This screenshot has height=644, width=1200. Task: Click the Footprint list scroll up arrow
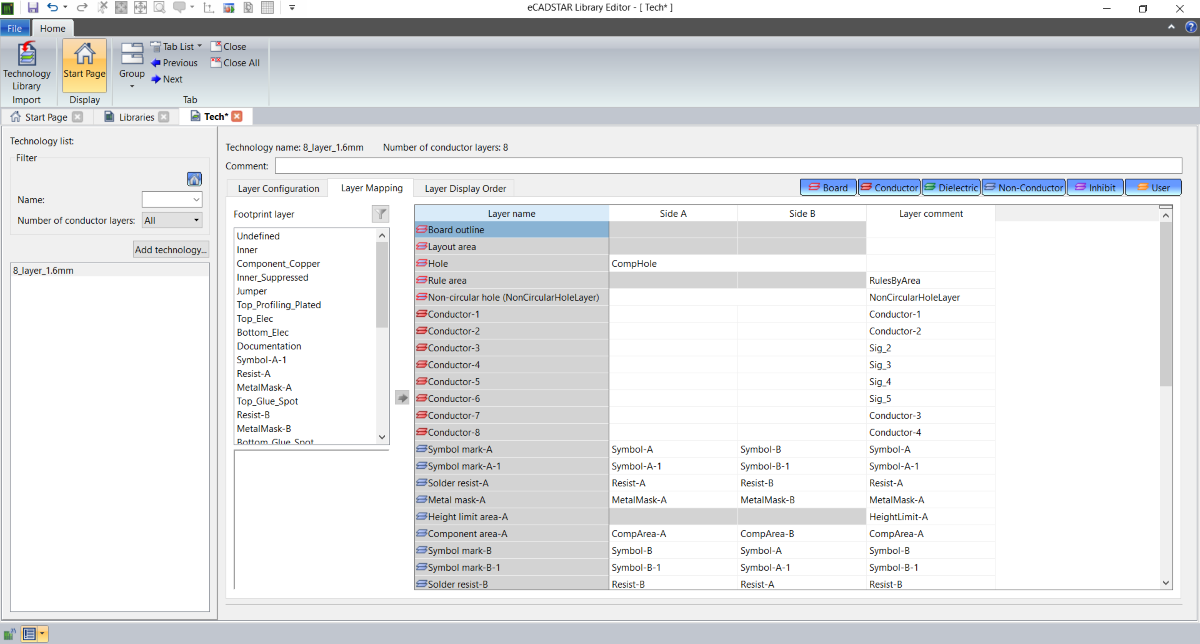(x=382, y=235)
